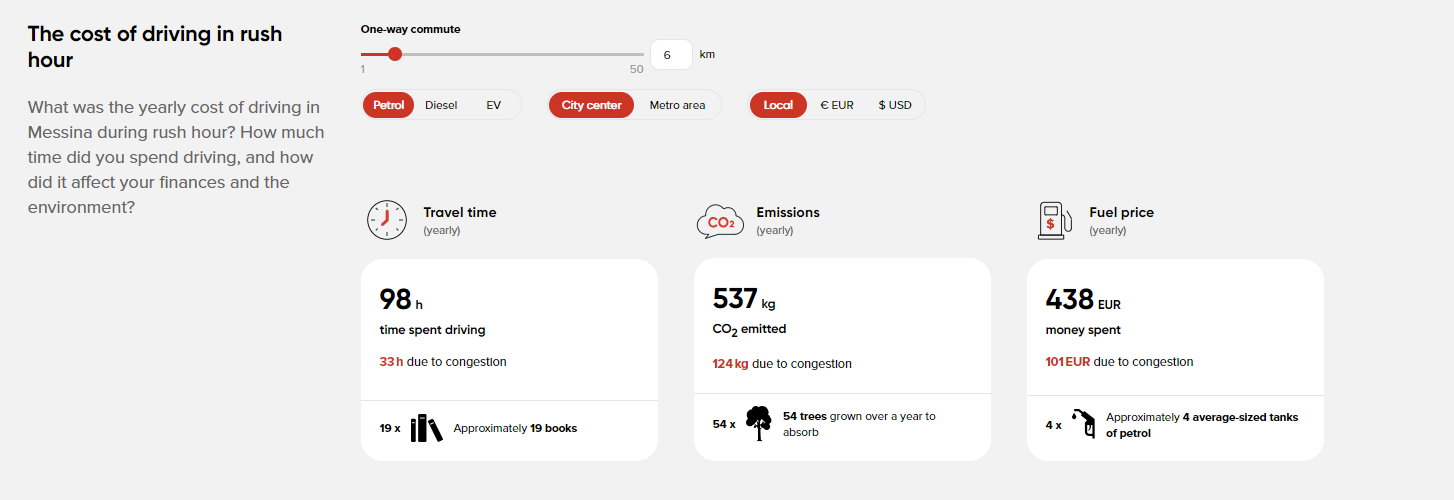Screen dimensions: 1454x500
Task: Select Local currency option
Action: click(778, 105)
